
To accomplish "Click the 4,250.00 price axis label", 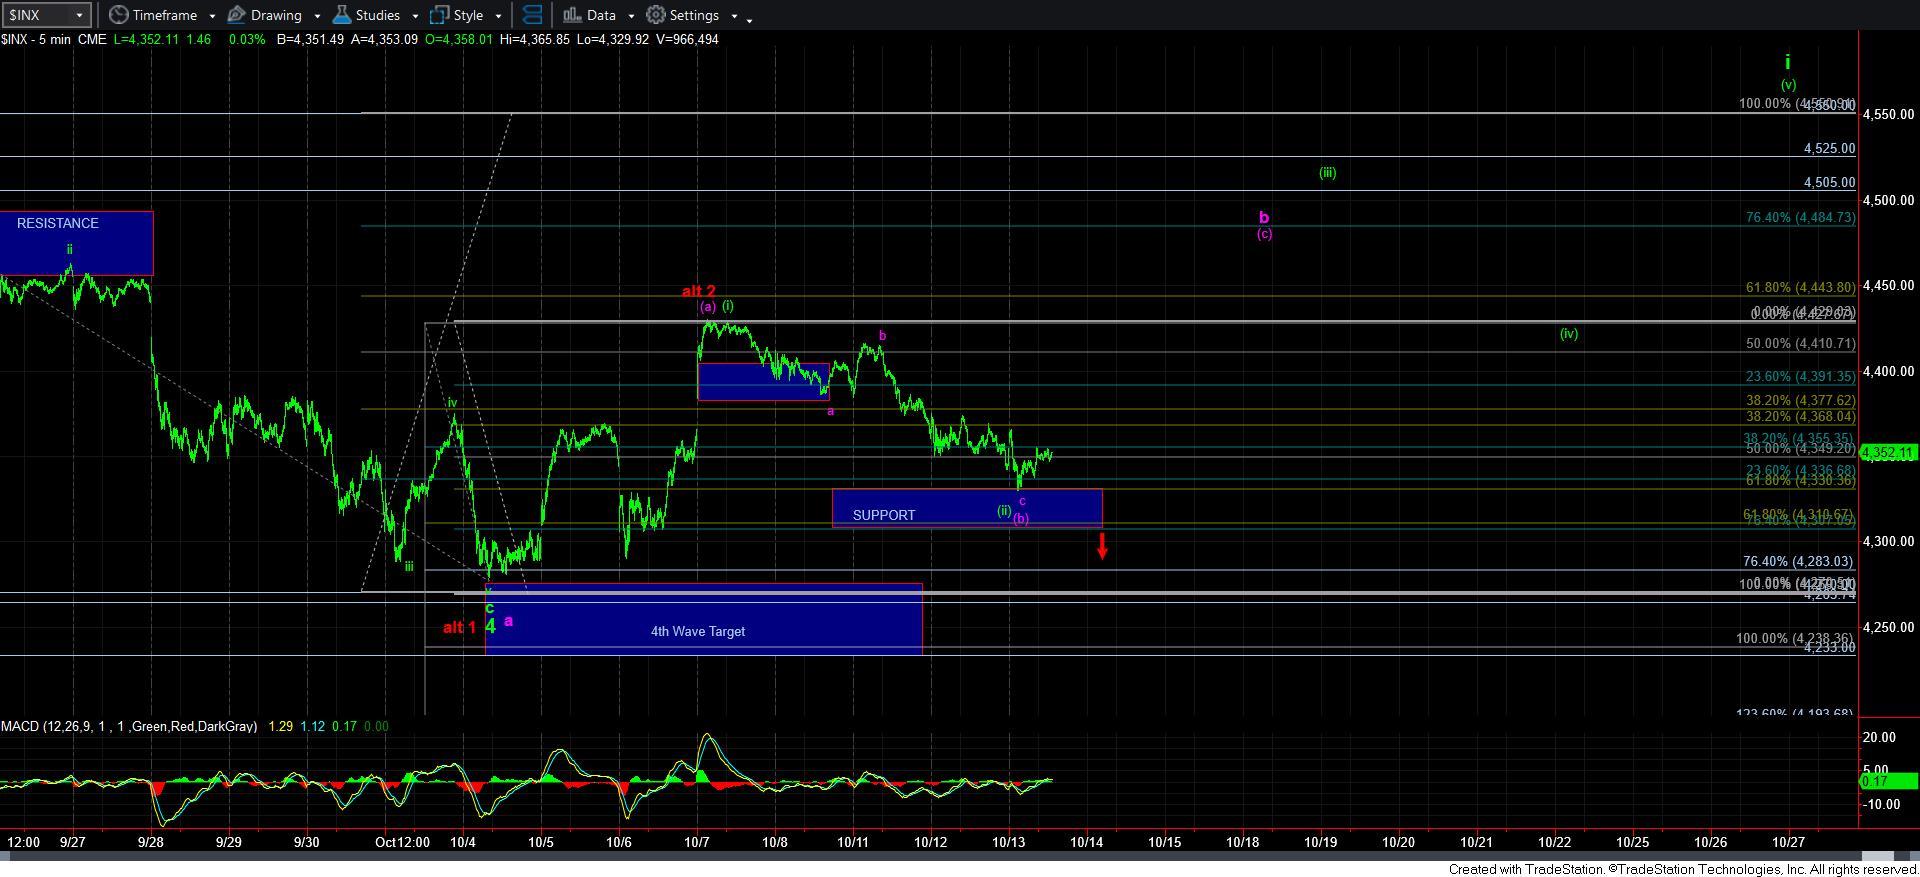I will coord(1887,627).
